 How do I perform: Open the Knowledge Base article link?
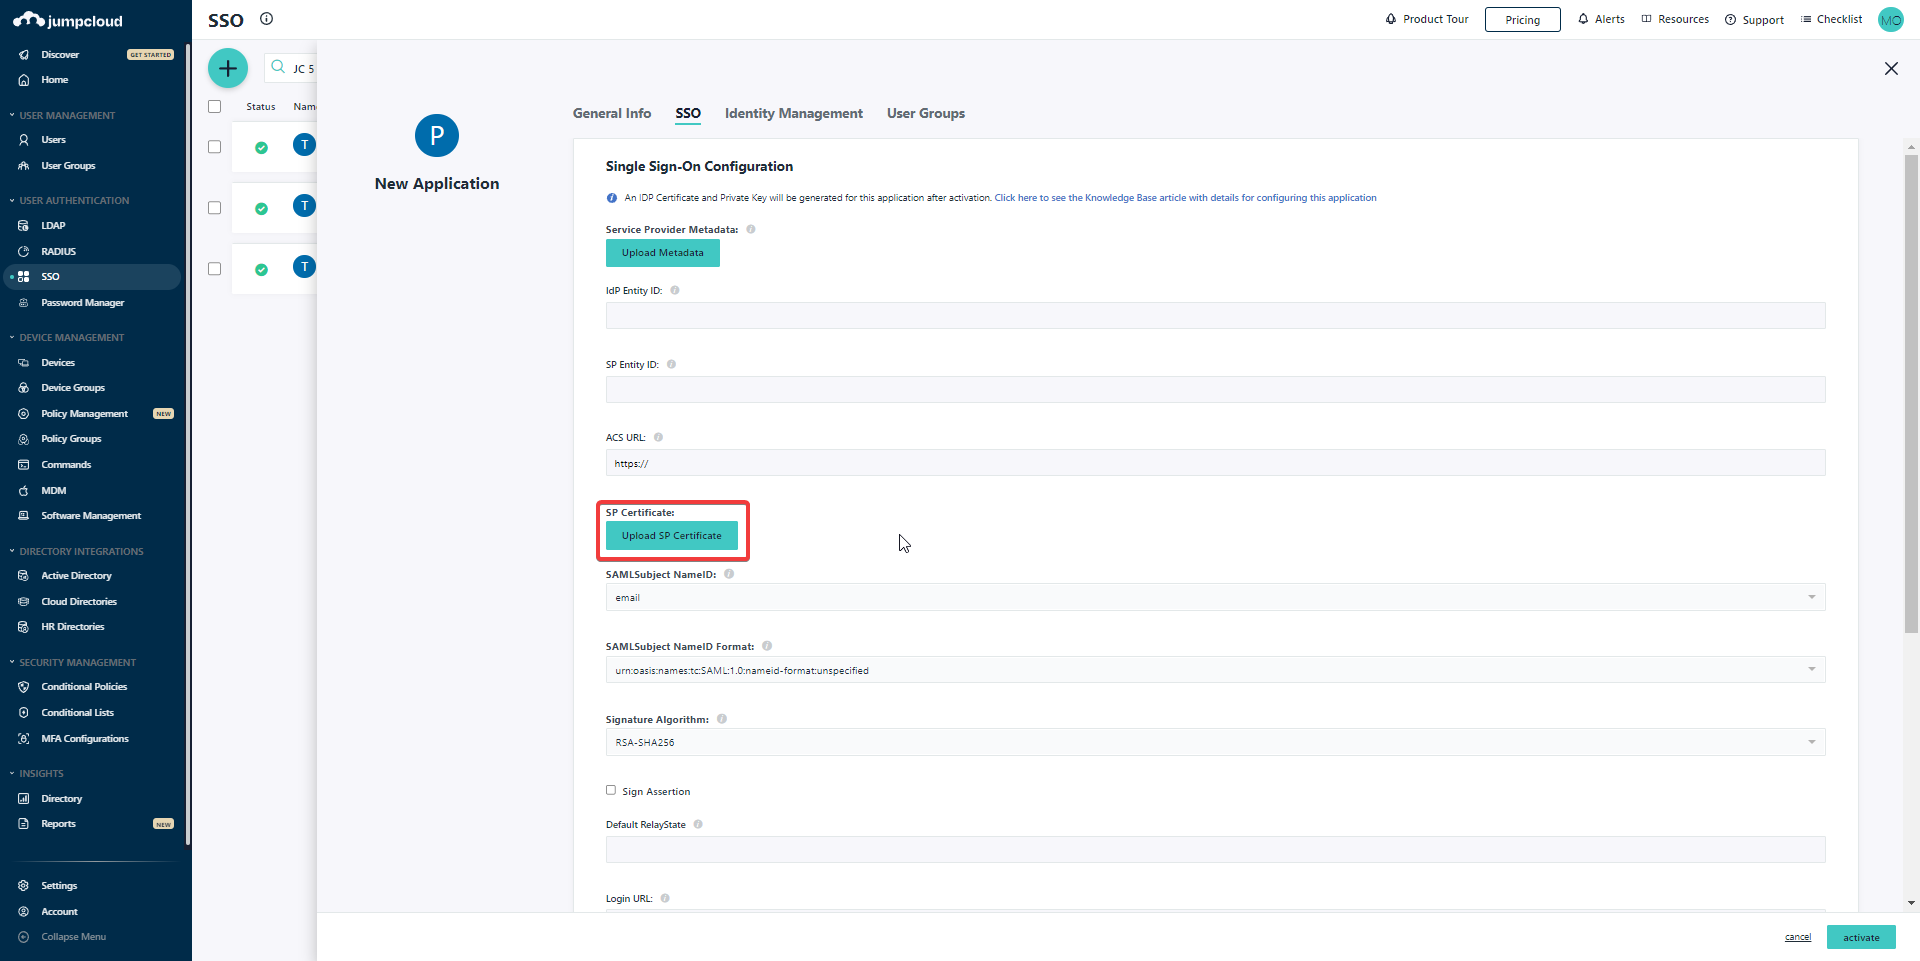point(1185,198)
